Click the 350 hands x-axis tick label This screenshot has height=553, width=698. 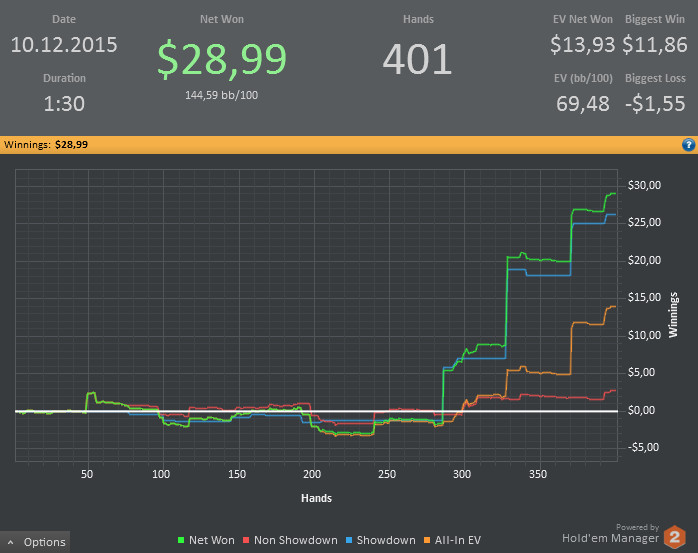point(538,474)
